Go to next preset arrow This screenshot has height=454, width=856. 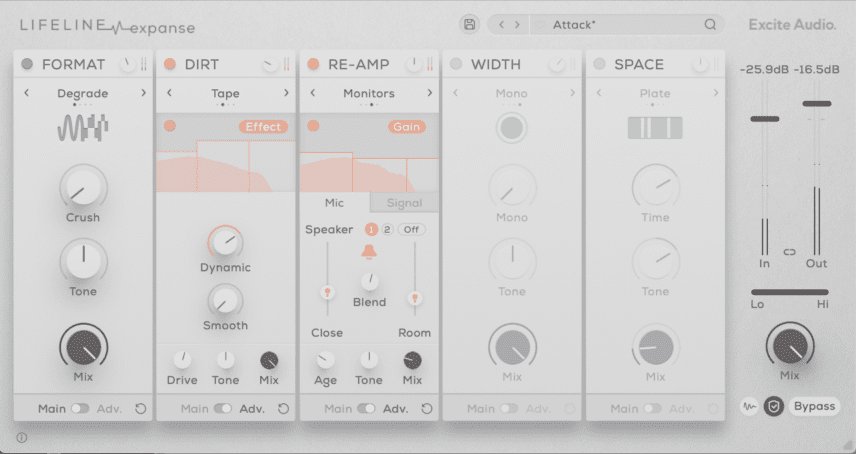(x=517, y=25)
